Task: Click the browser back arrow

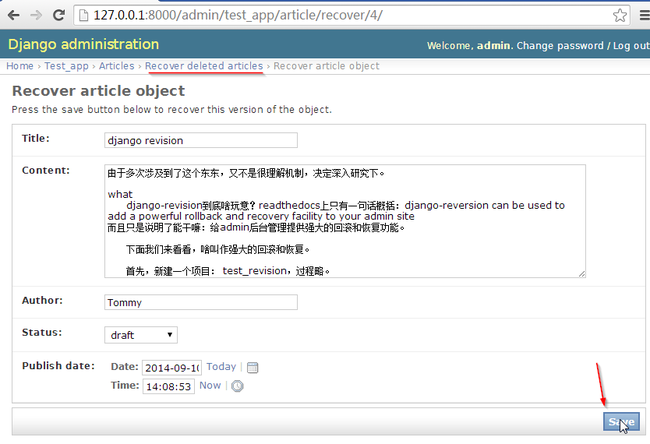Action: (x=14, y=15)
